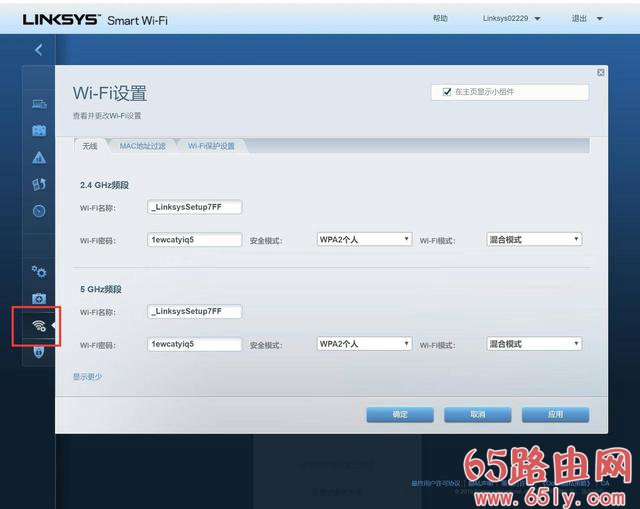Switch to the Wi-Fi保护设置 tab
This screenshot has width=640, height=509.
click(x=211, y=146)
